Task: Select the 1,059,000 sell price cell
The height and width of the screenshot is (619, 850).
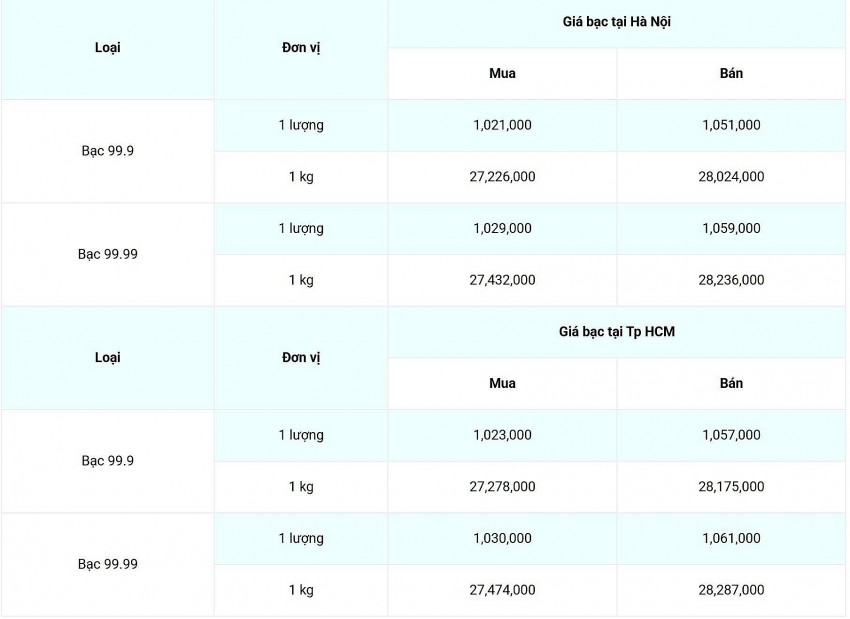Action: click(x=731, y=229)
